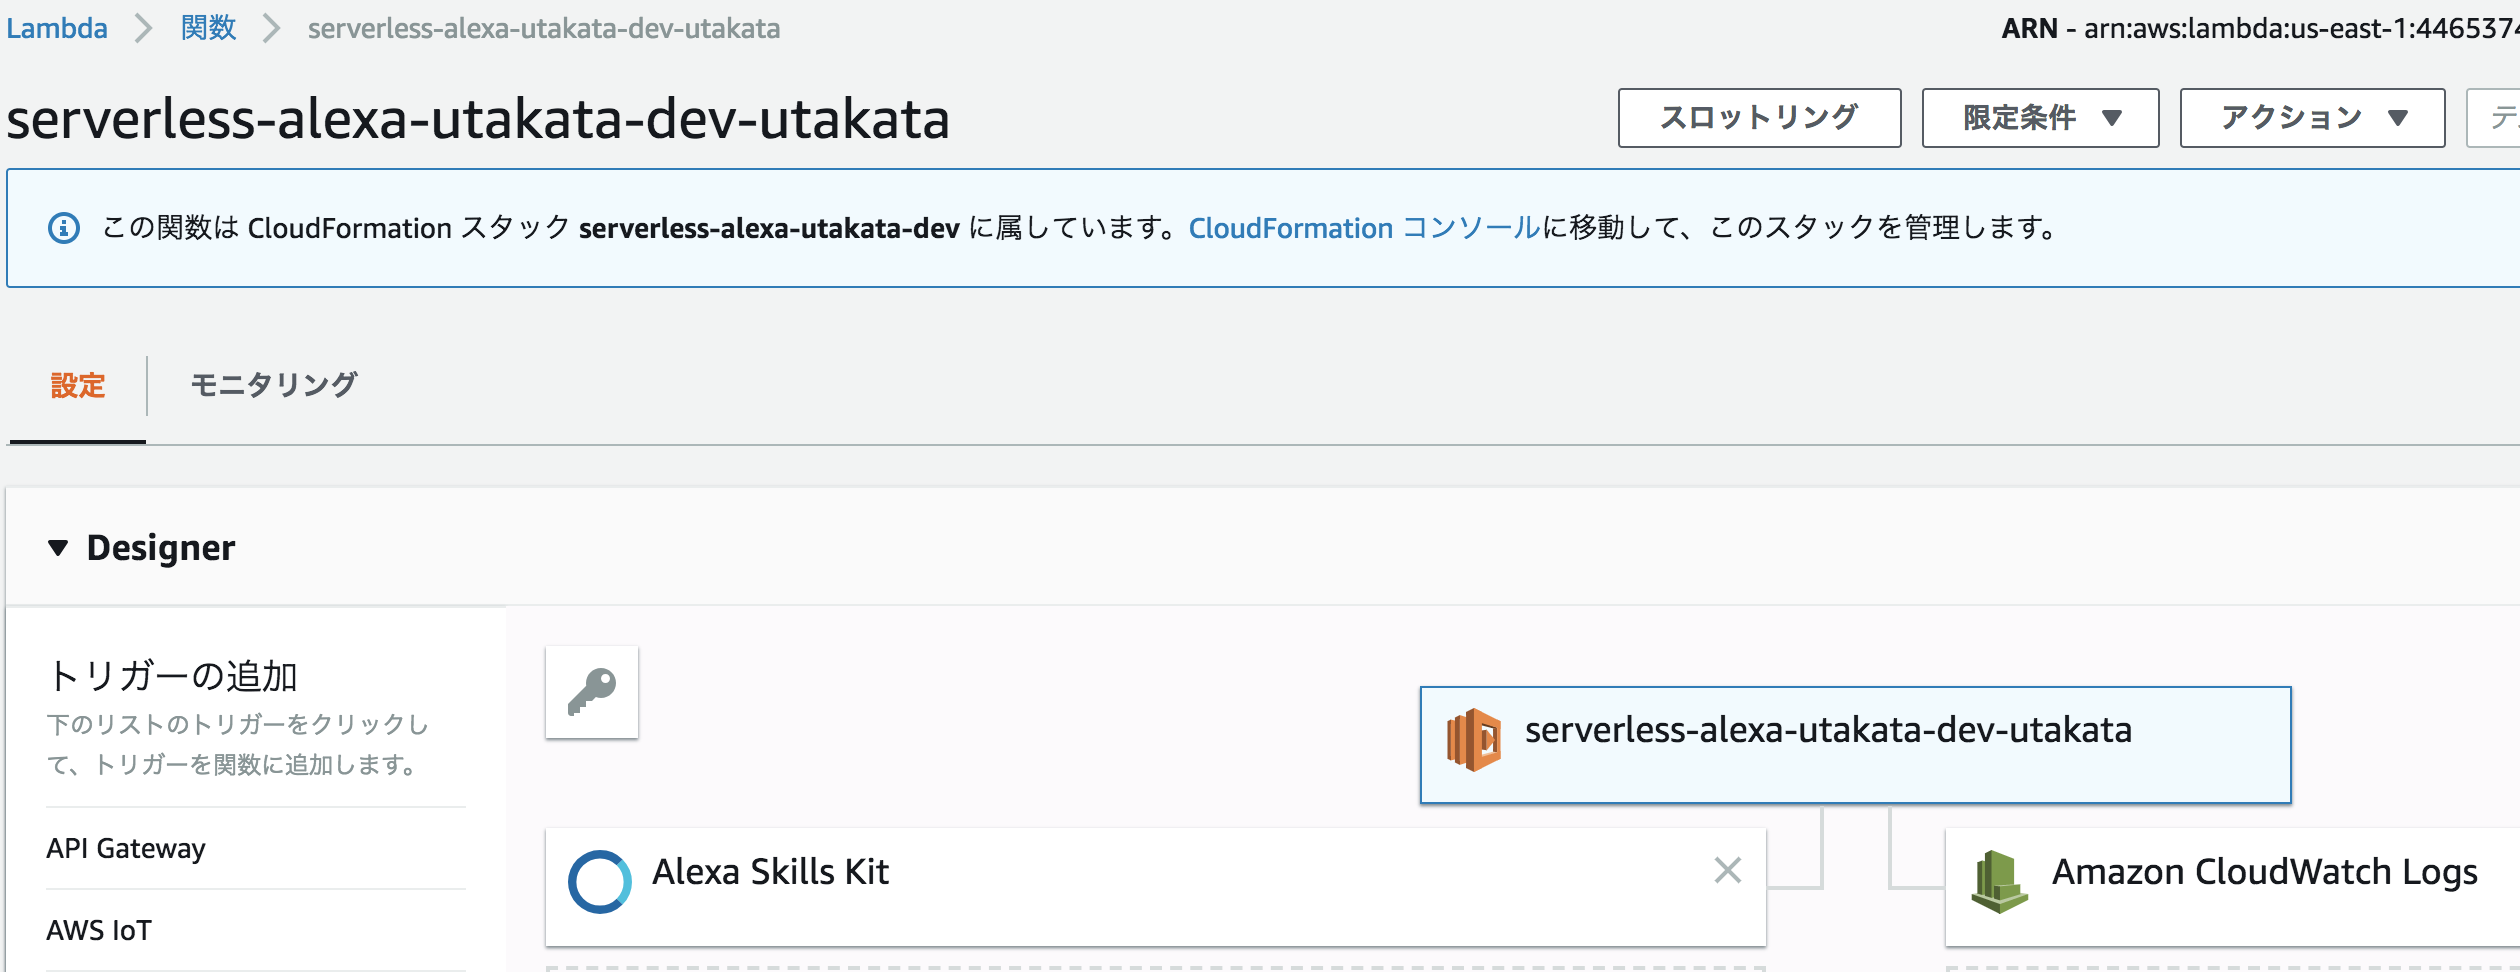This screenshot has width=2520, height=972.
Task: Click the serverless-alexa-utakata-dev-utakata breadcrumb text
Action: [544, 28]
